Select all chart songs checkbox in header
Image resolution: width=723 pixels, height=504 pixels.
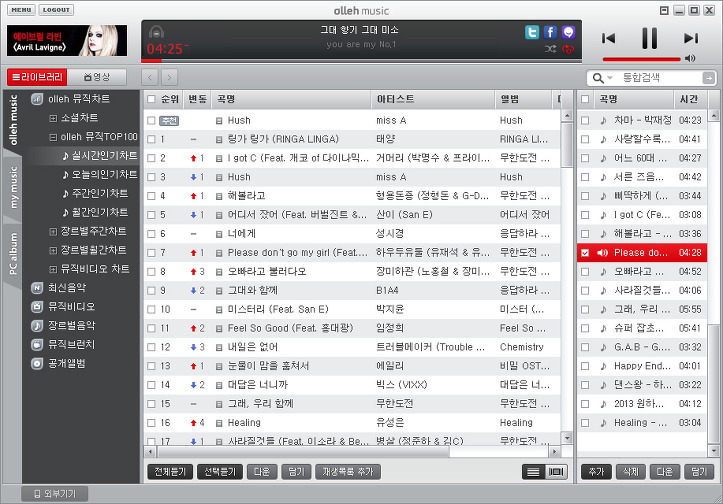point(151,99)
